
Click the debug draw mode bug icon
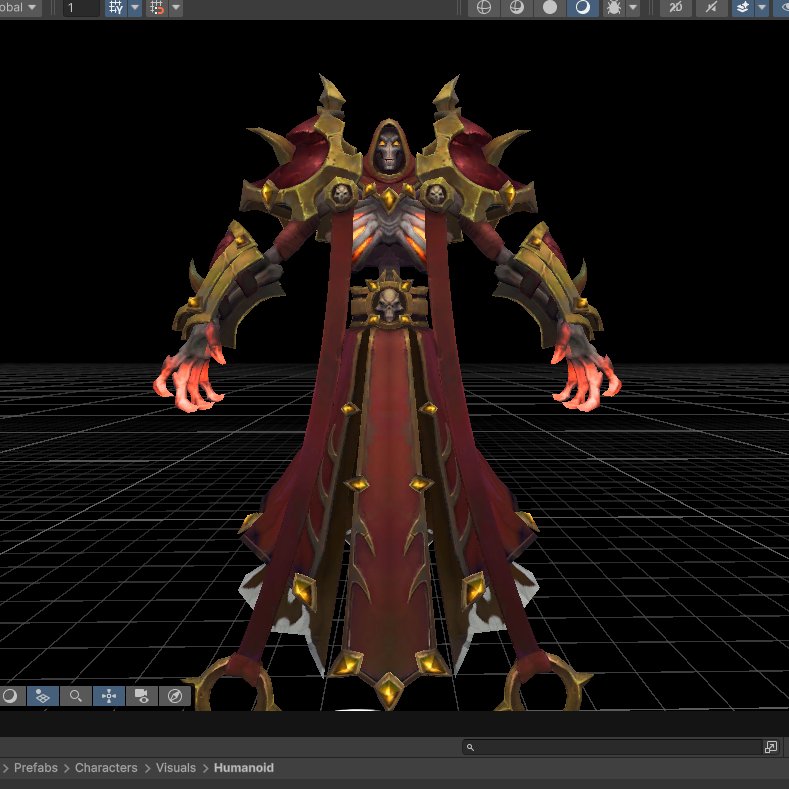(x=614, y=8)
